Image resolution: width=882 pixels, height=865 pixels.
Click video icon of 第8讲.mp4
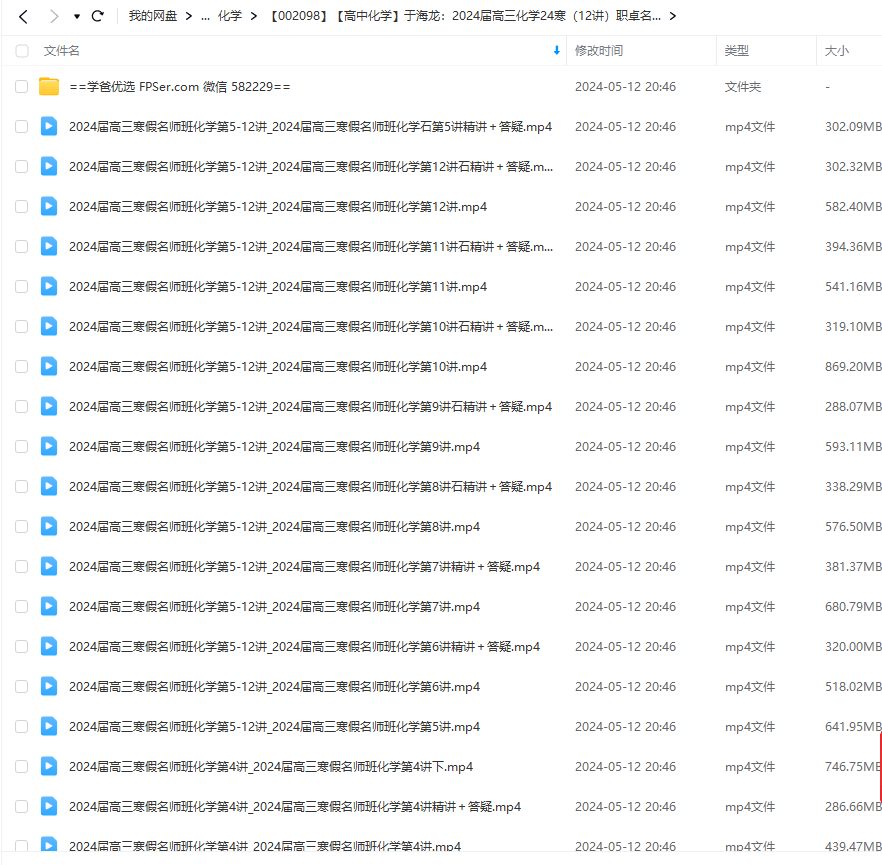point(49,525)
